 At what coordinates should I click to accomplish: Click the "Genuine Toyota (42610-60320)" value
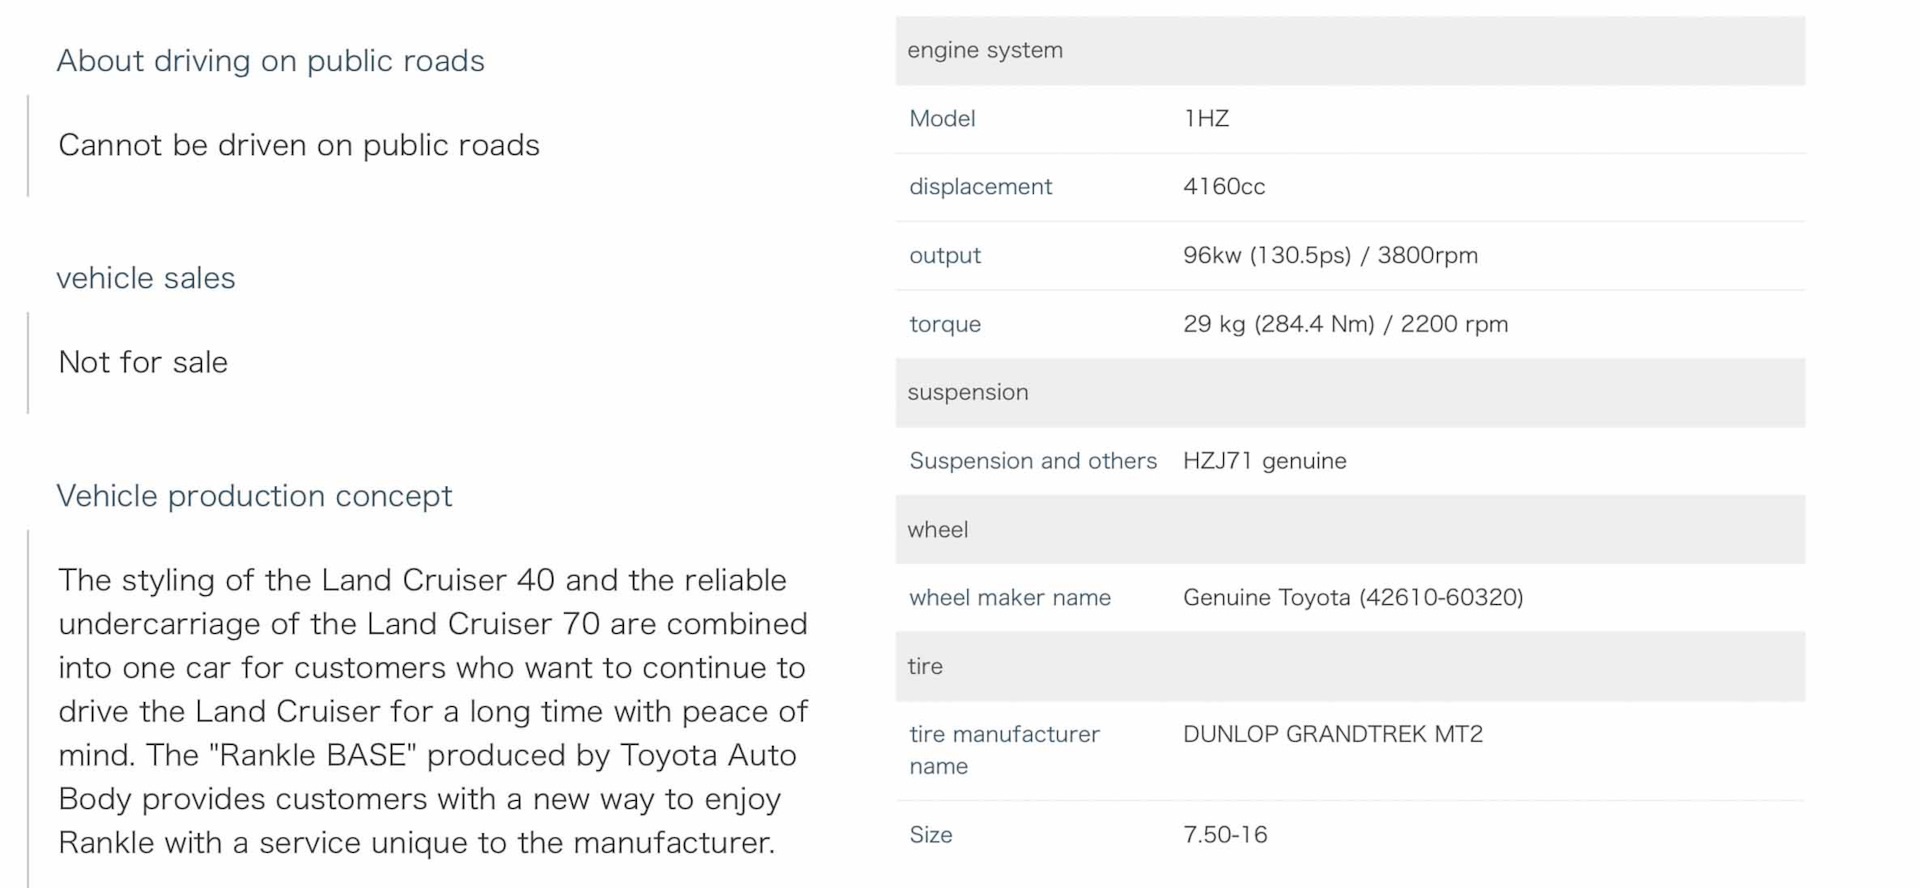click(x=1353, y=598)
